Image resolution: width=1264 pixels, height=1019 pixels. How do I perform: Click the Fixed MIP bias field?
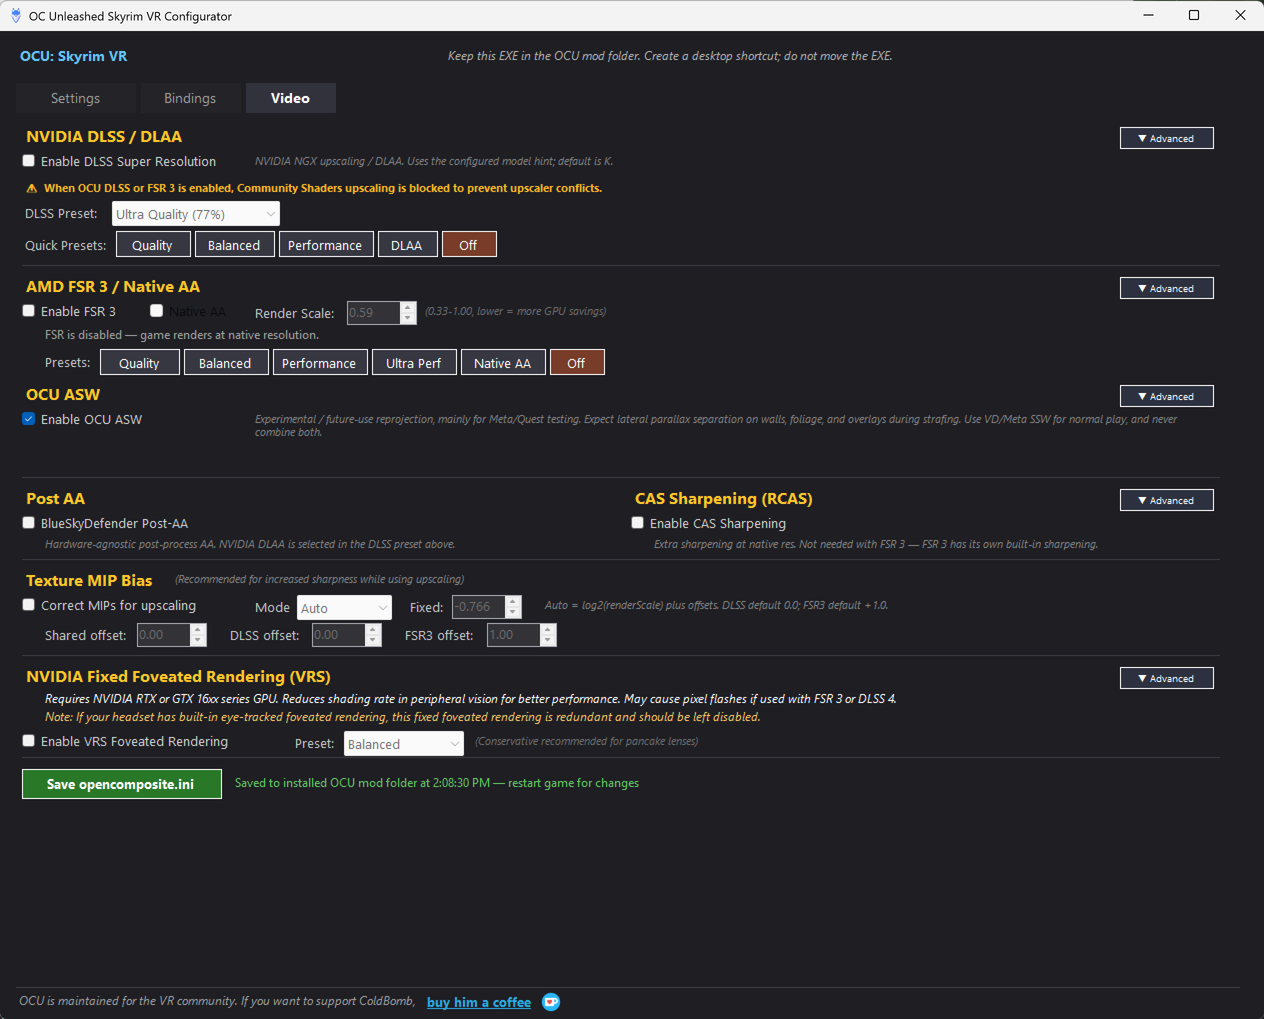(478, 607)
